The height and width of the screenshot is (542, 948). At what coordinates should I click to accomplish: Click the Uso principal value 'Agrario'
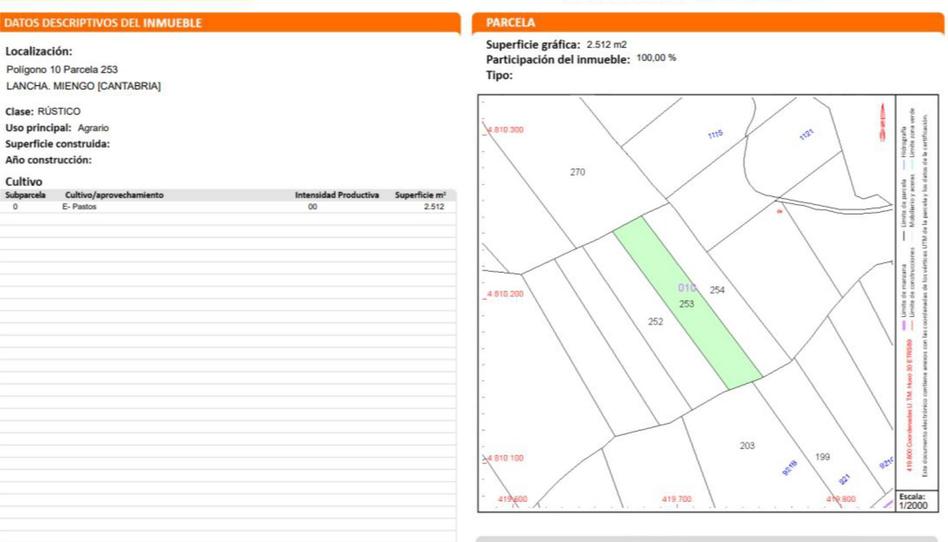pos(93,128)
